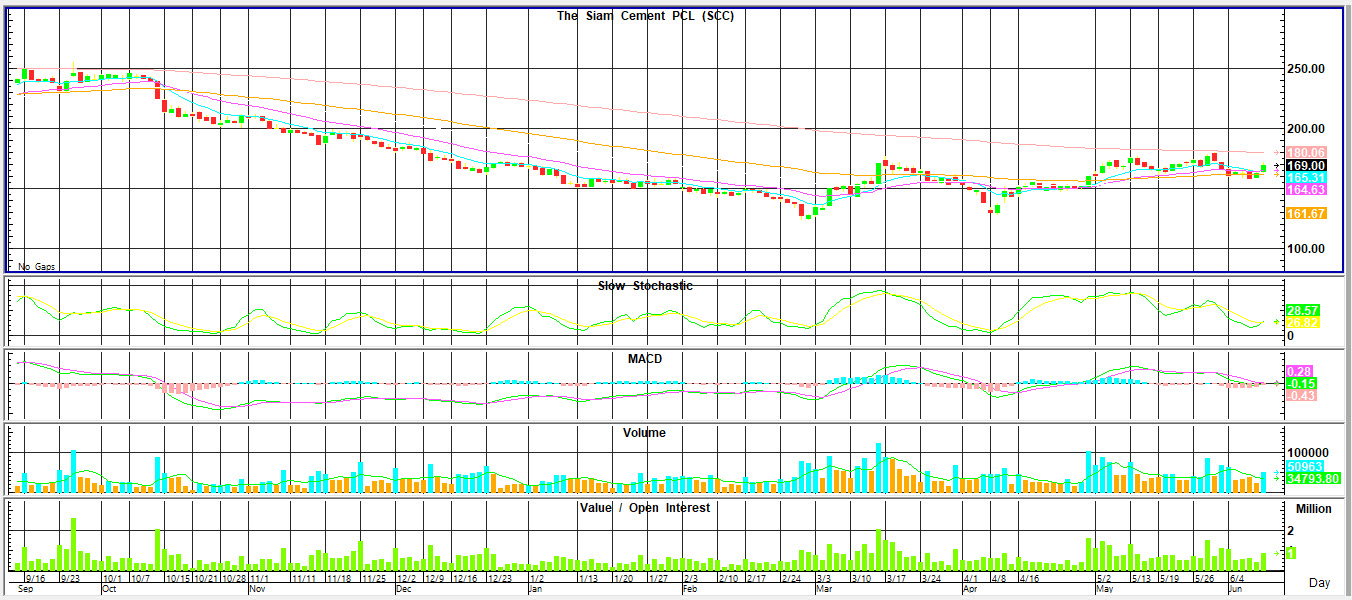
Task: Click the 1/13 date label
Action: click(x=589, y=578)
